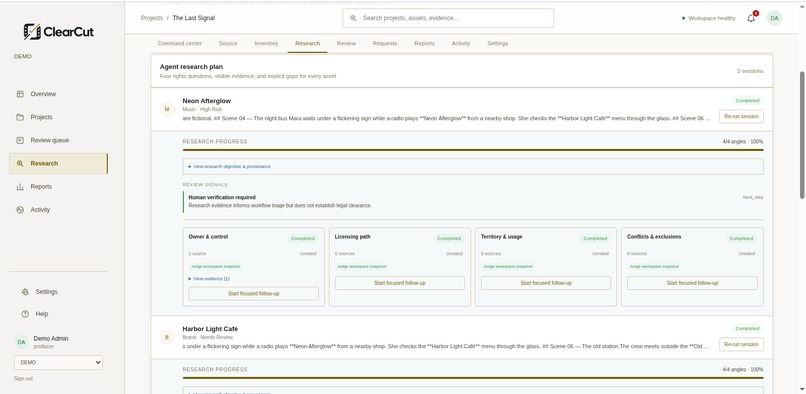
Task: Click the Harbor Light Café Completed status badge
Action: click(747, 329)
